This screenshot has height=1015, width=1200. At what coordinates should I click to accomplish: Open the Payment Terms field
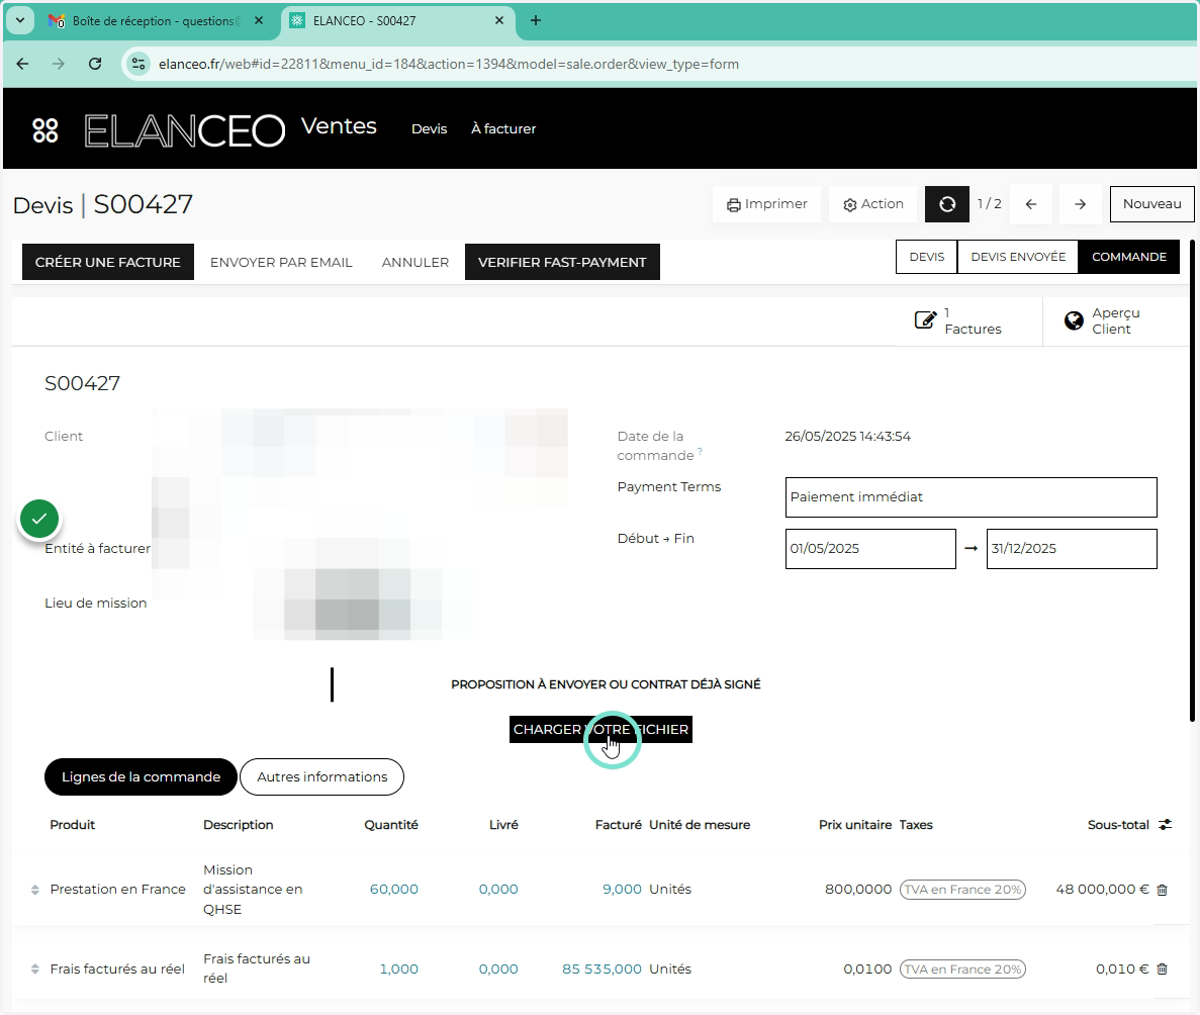(x=971, y=497)
